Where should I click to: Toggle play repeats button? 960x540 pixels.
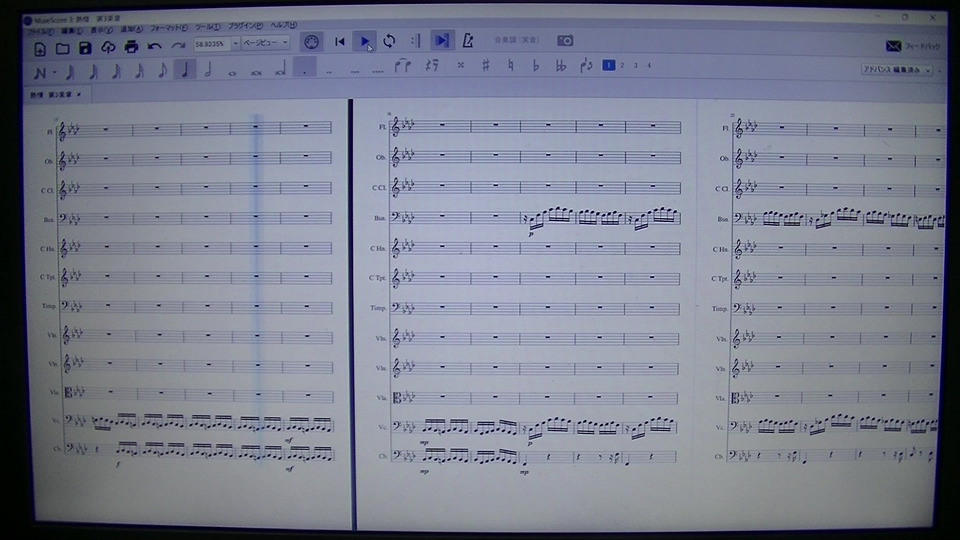click(416, 40)
